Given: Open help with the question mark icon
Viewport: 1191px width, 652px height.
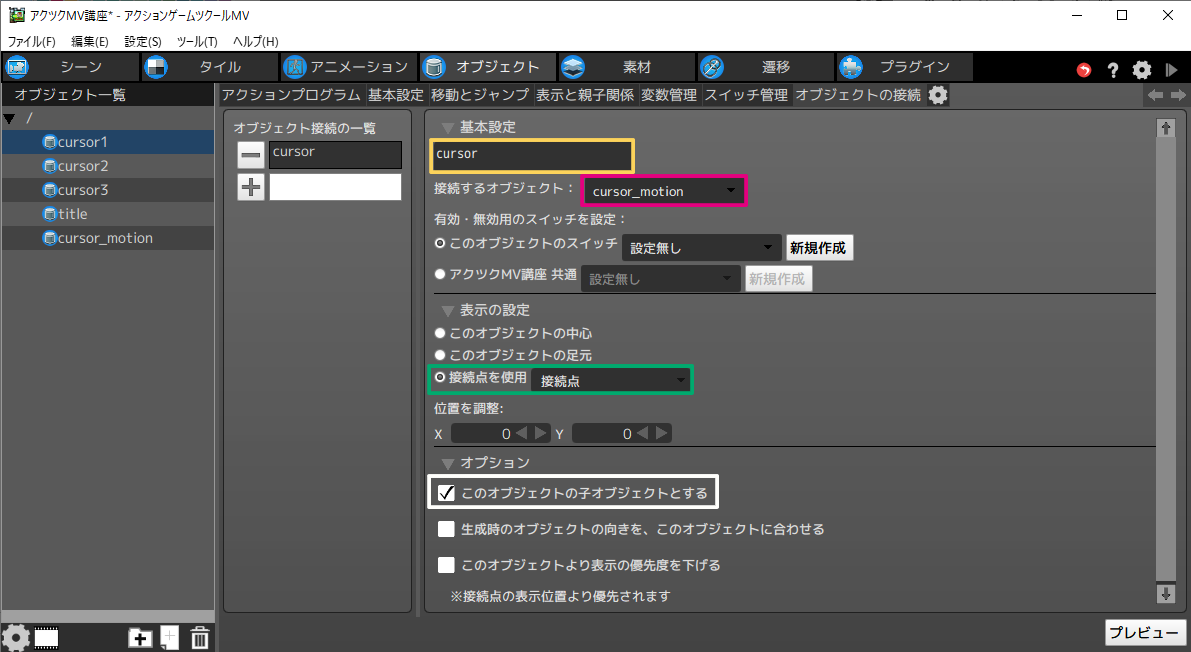Looking at the screenshot, I should click(x=1112, y=70).
